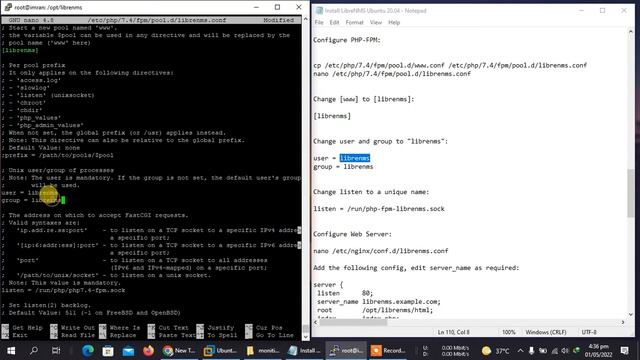The height and width of the screenshot is (360, 640).
Task: Click Notepad vertical scrollbar thumb
Action: 631,193
